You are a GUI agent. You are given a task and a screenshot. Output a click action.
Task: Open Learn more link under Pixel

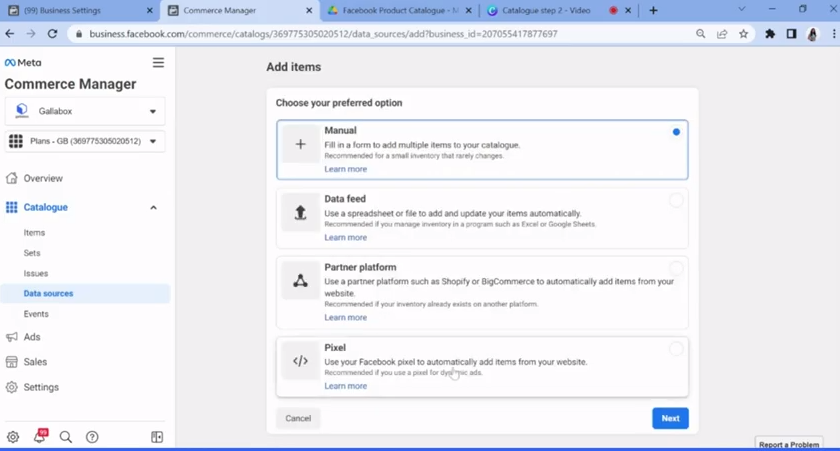pyautogui.click(x=346, y=386)
